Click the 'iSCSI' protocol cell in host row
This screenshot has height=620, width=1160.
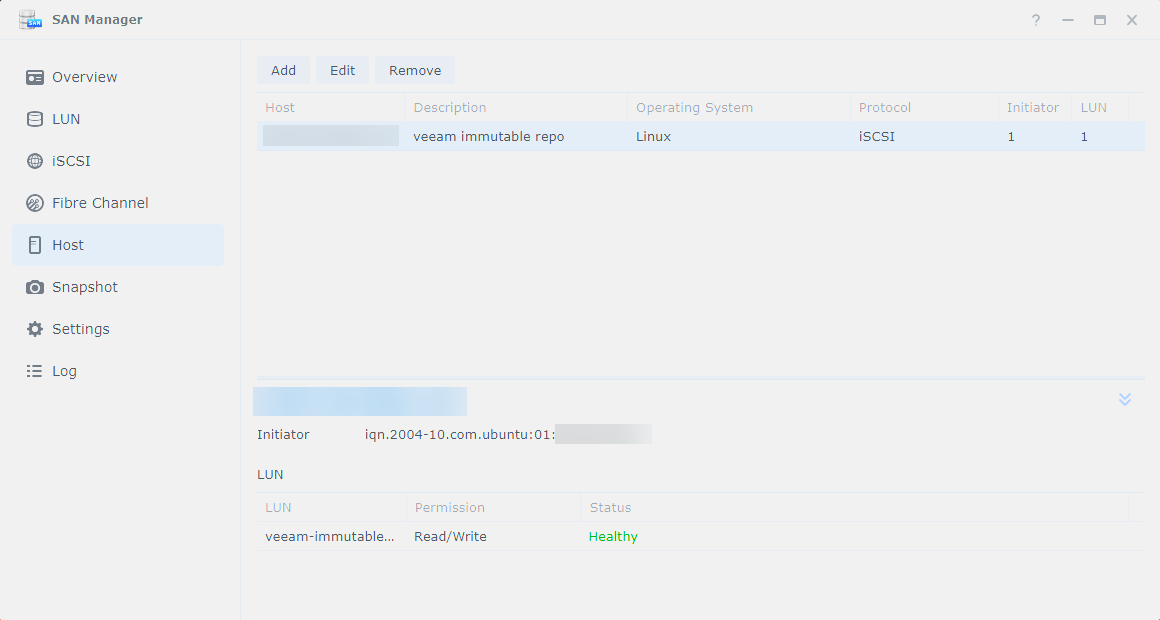tap(877, 137)
